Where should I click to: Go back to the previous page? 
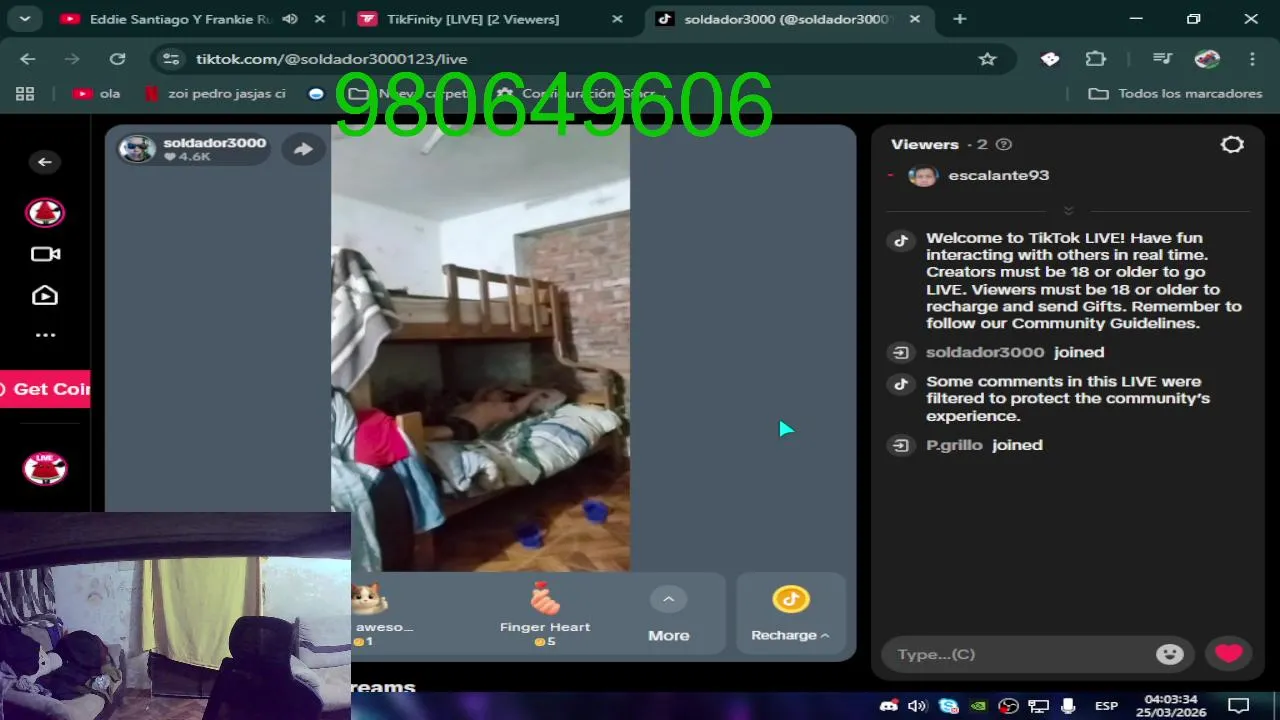point(27,59)
